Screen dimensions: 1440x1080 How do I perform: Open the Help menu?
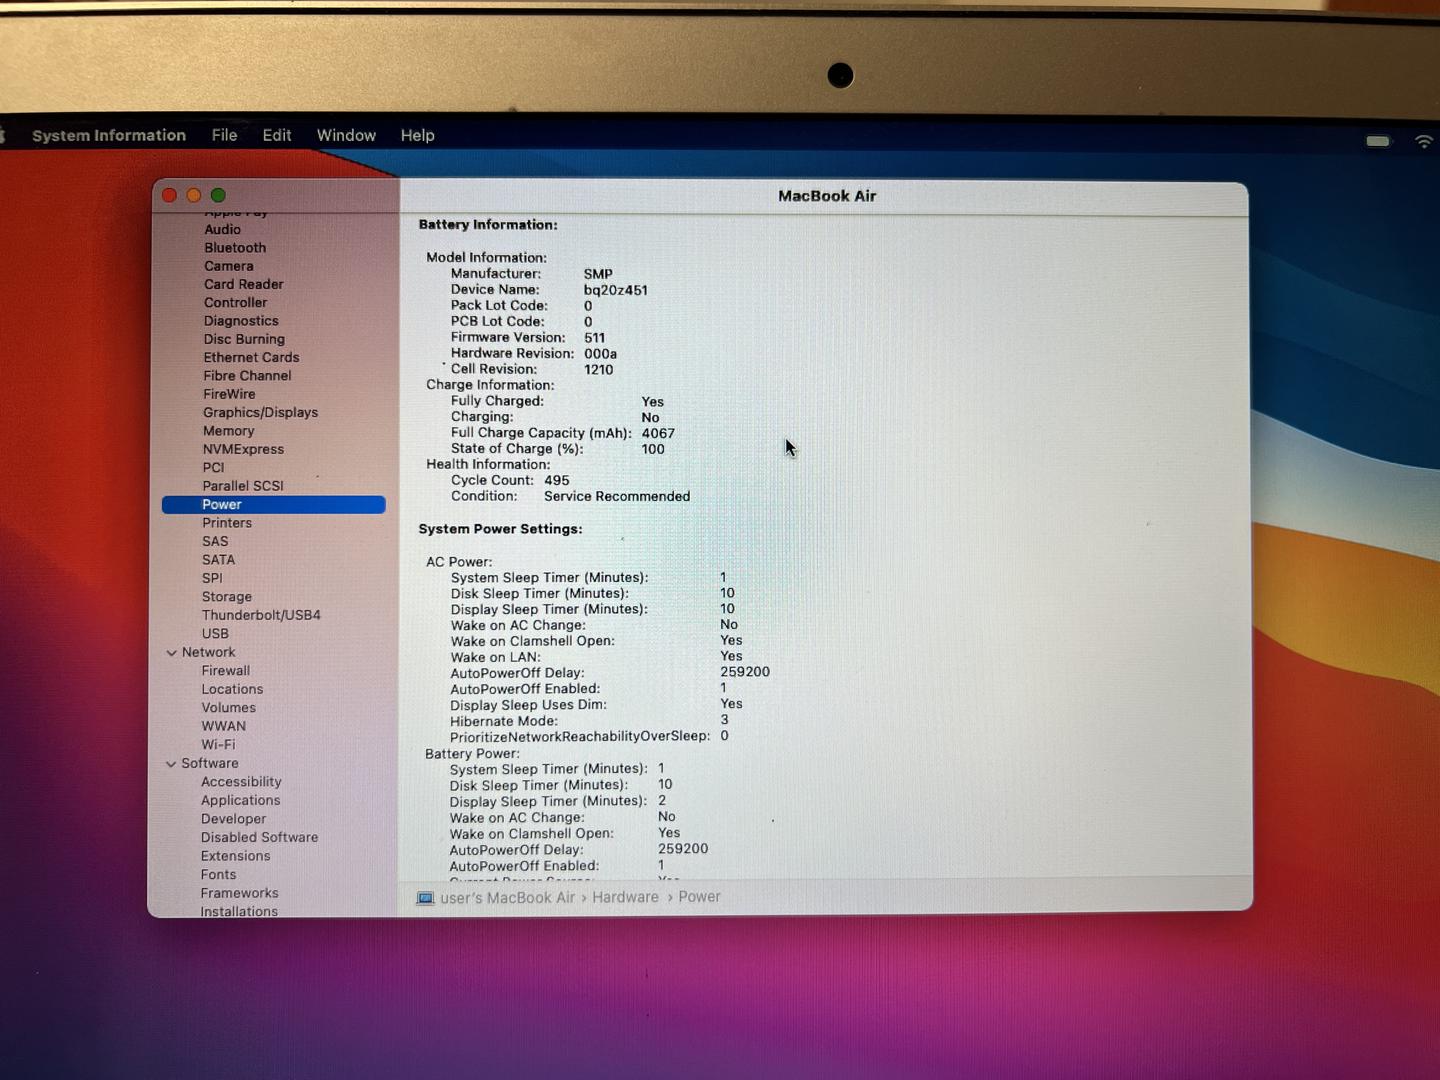click(417, 135)
